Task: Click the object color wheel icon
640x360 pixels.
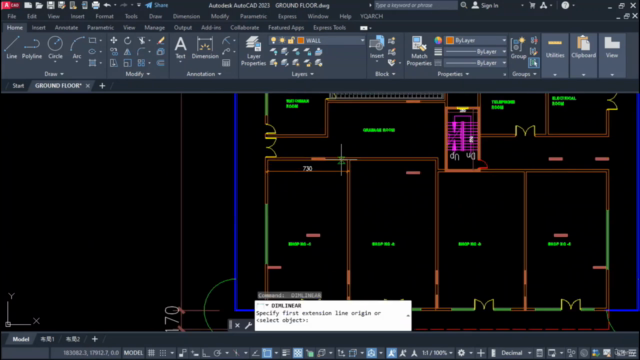Action: coord(438,40)
